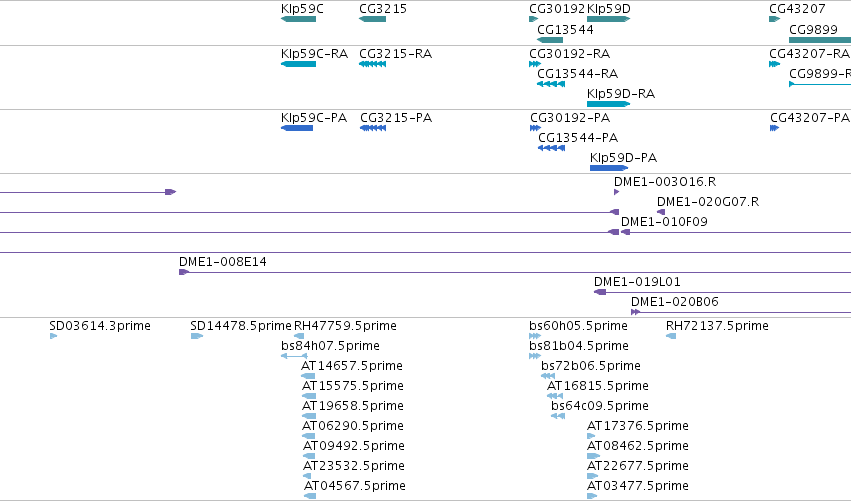The image size is (851, 501).
Task: Click the AT14657.5prime EST label
Action: [x=352, y=366]
